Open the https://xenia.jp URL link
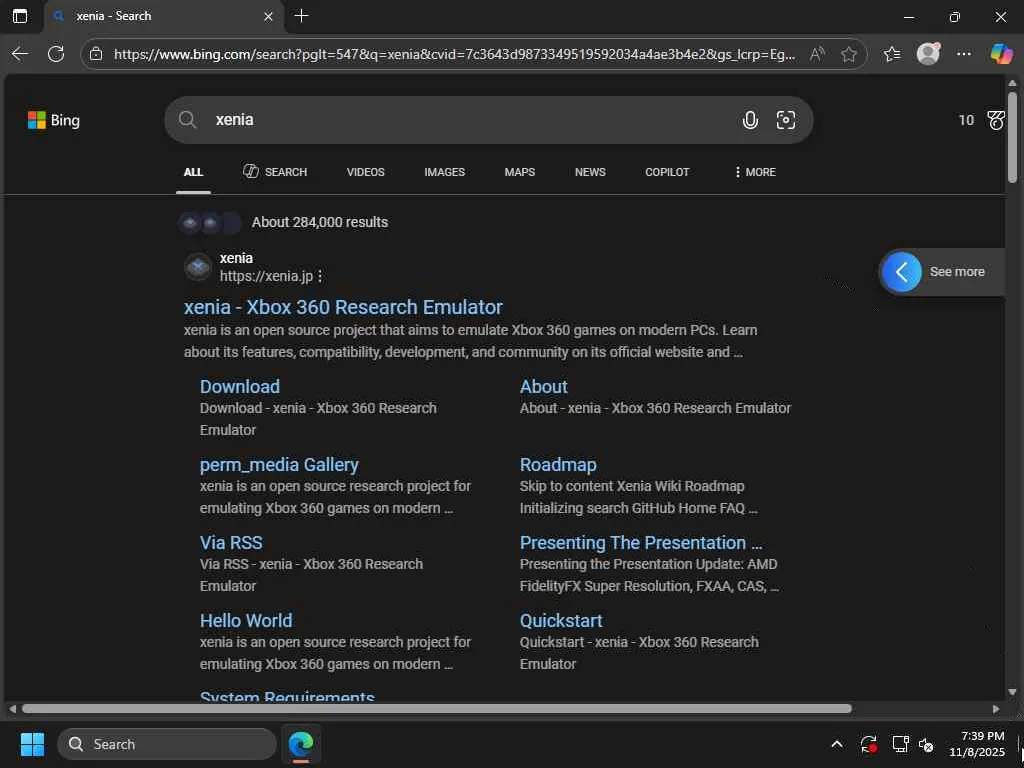 (x=266, y=276)
